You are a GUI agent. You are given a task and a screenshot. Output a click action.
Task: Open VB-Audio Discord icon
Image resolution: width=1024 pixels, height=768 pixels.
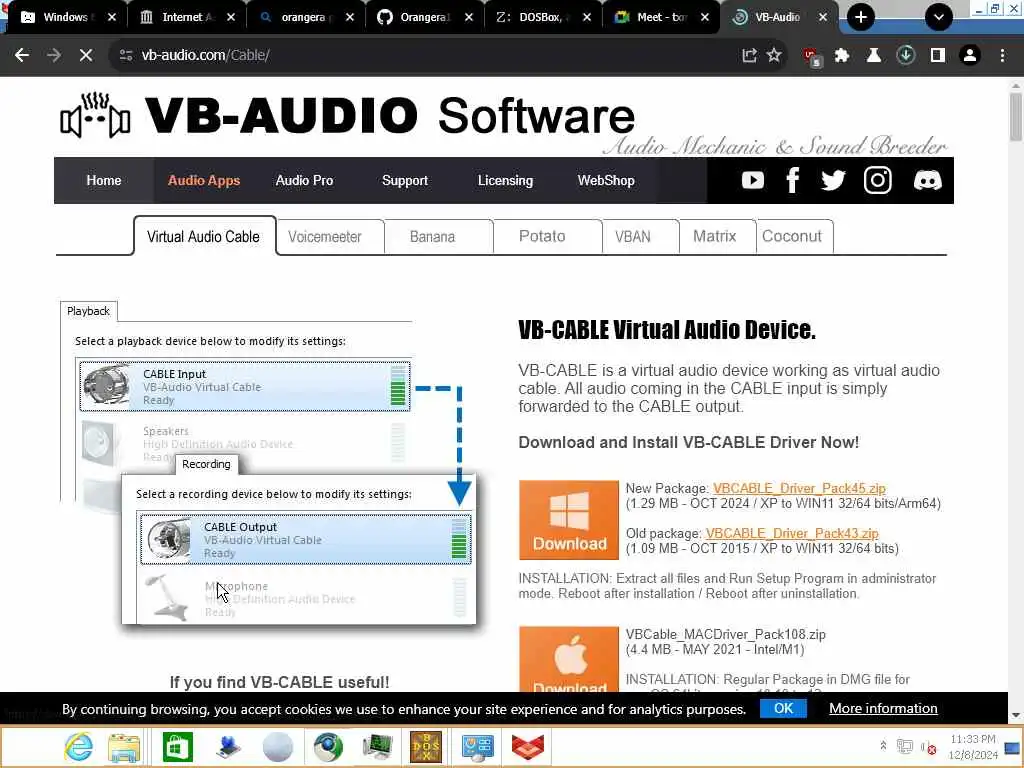927,180
